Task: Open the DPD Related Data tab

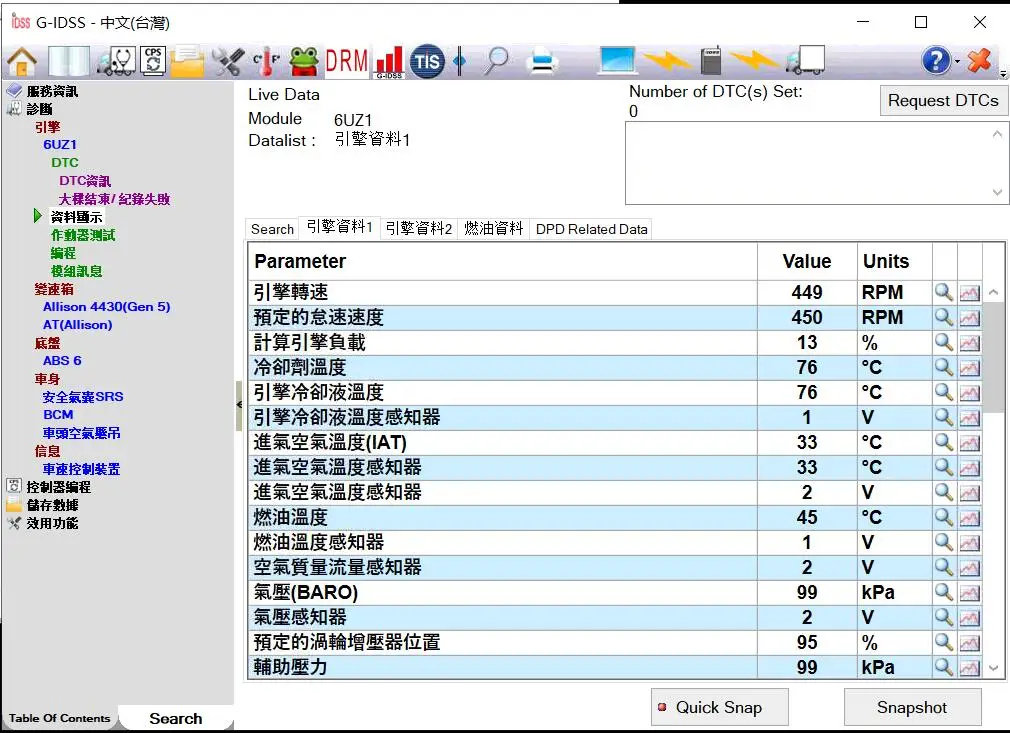Action: pyautogui.click(x=591, y=229)
